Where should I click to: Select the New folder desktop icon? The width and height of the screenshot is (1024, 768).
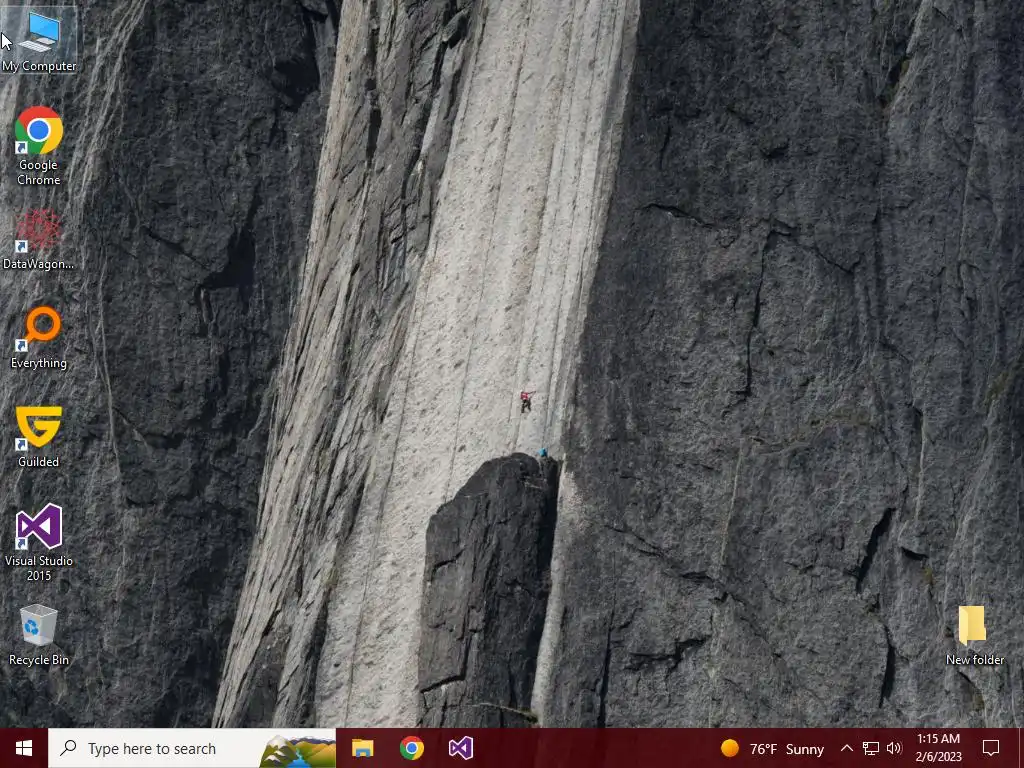point(974,635)
